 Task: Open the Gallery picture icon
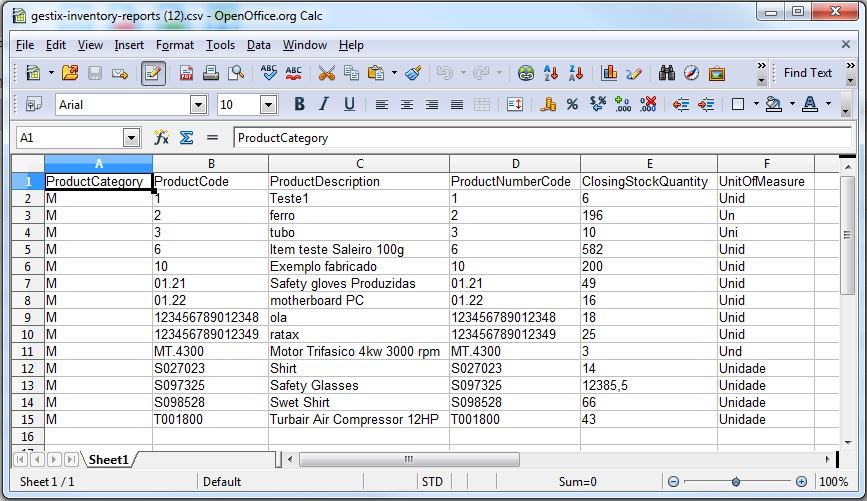(717, 73)
